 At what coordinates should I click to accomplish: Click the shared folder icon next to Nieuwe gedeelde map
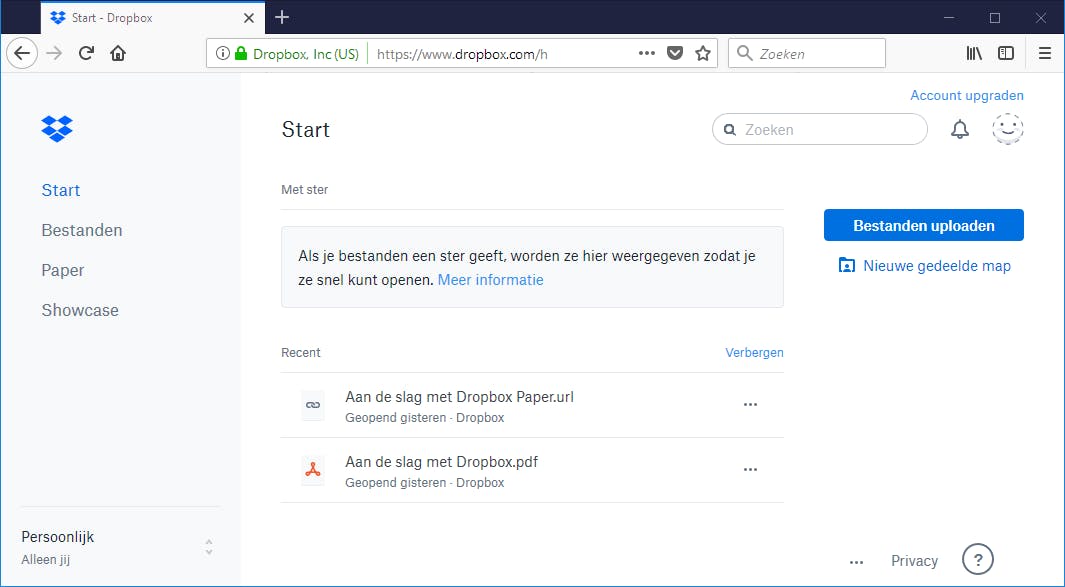(x=847, y=265)
